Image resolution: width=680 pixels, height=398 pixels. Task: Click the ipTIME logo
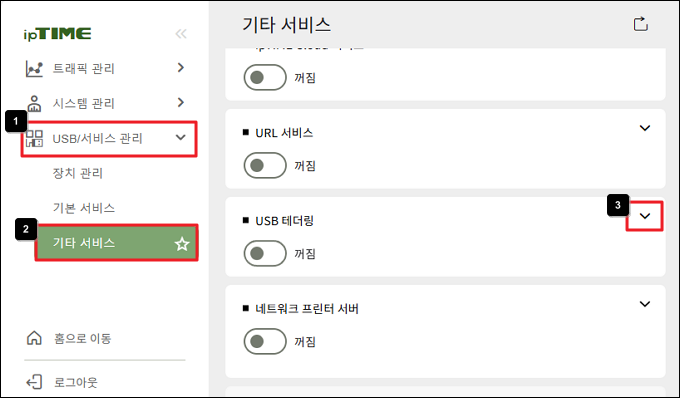click(x=57, y=34)
